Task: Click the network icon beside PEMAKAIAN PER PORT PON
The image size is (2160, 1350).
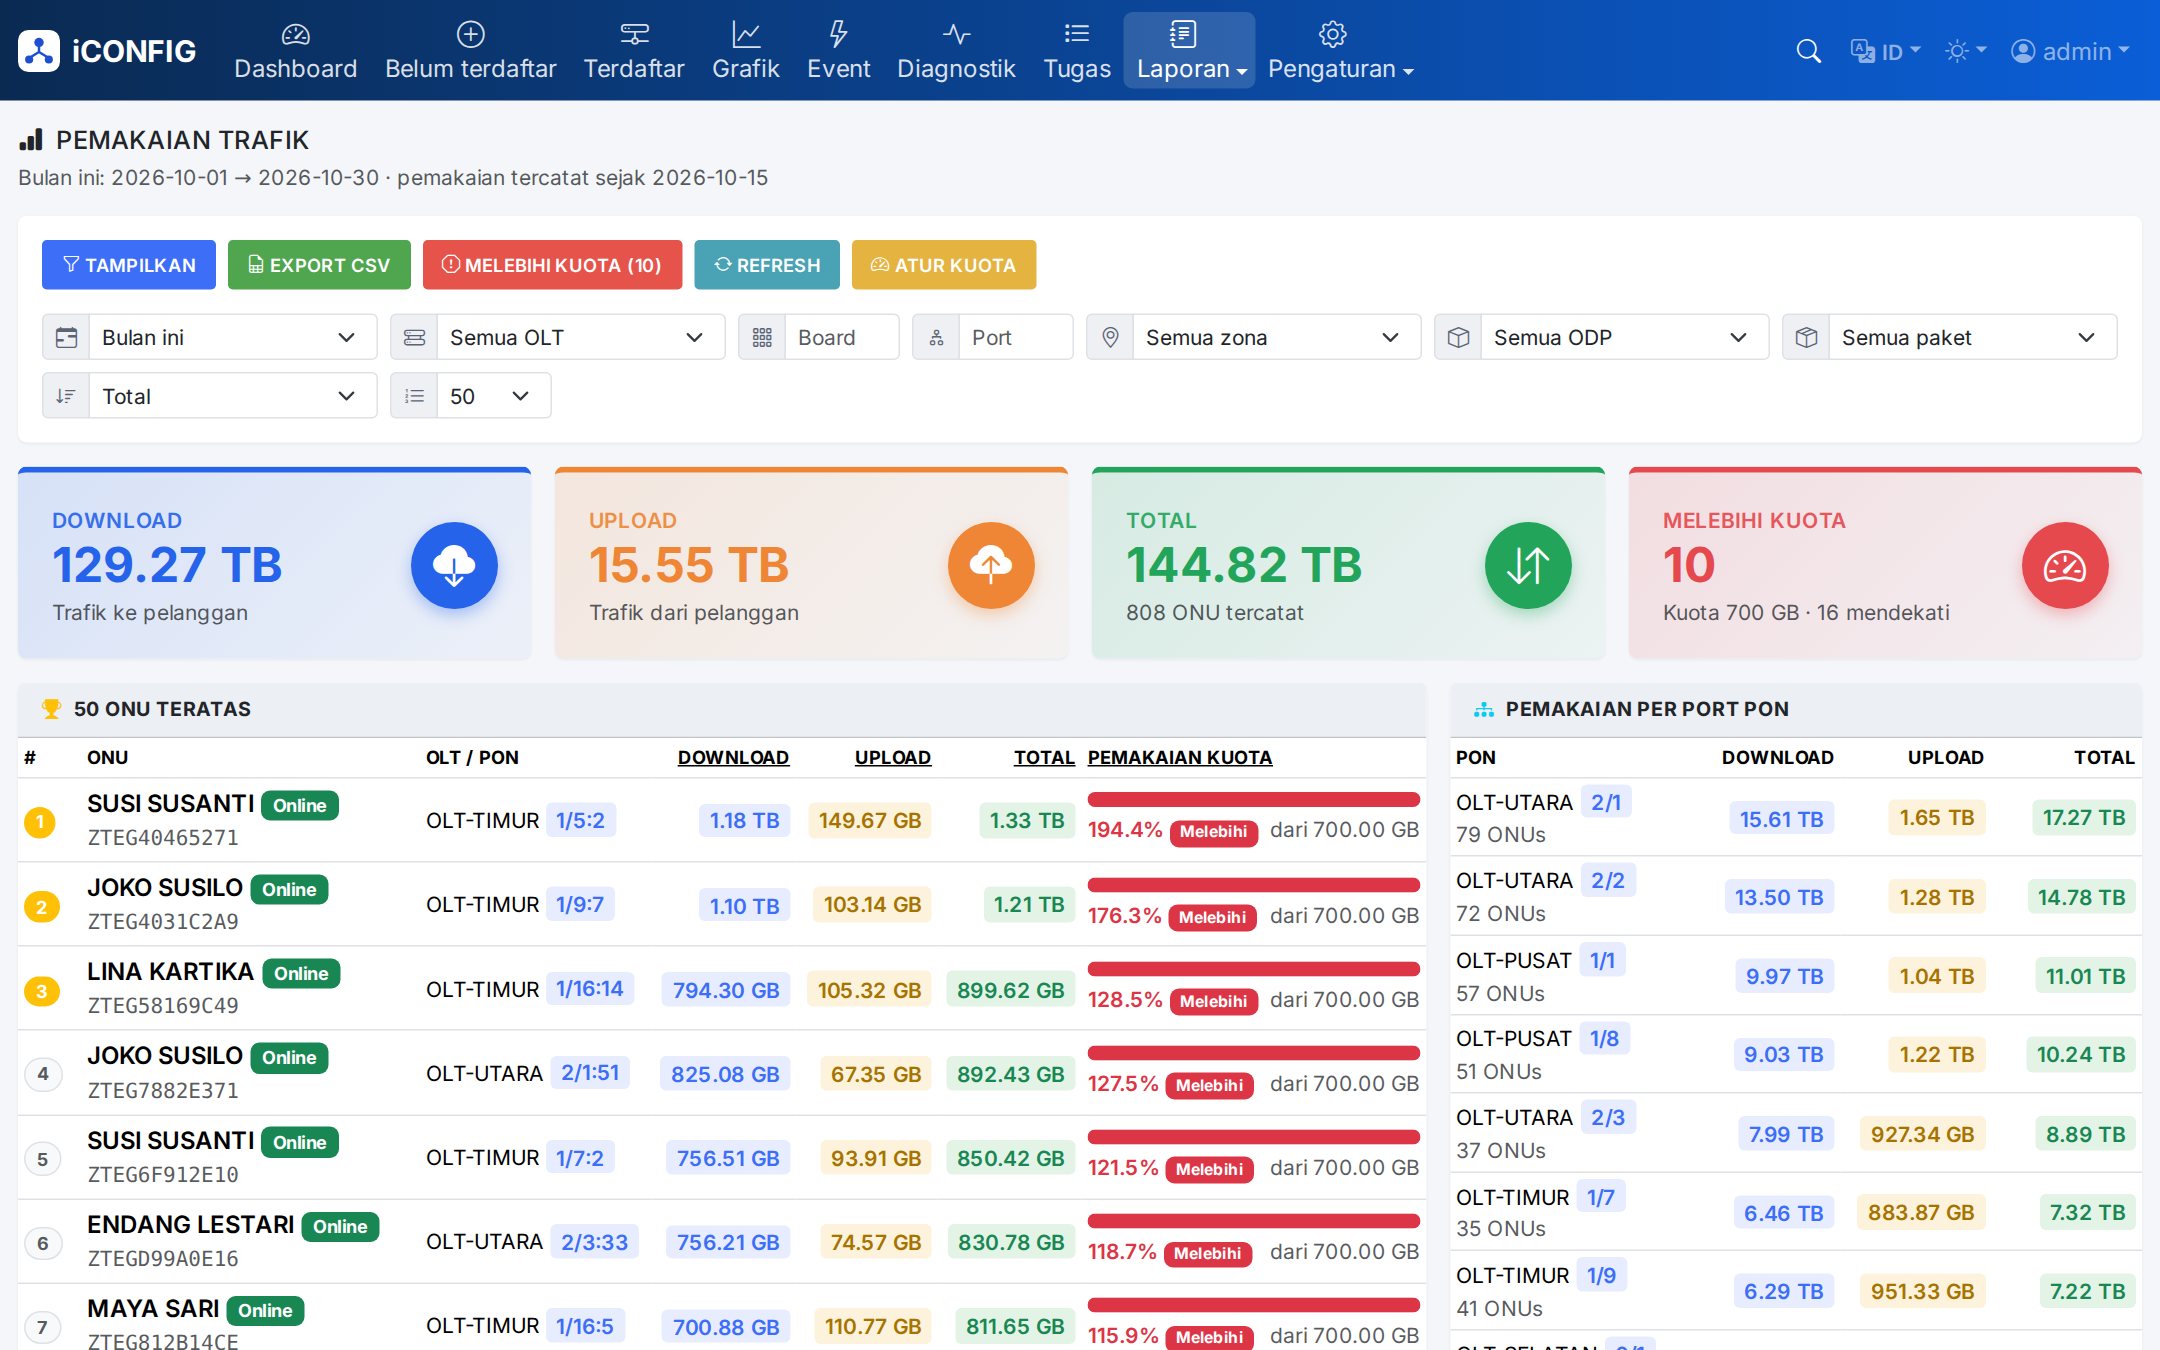Action: (x=1484, y=709)
